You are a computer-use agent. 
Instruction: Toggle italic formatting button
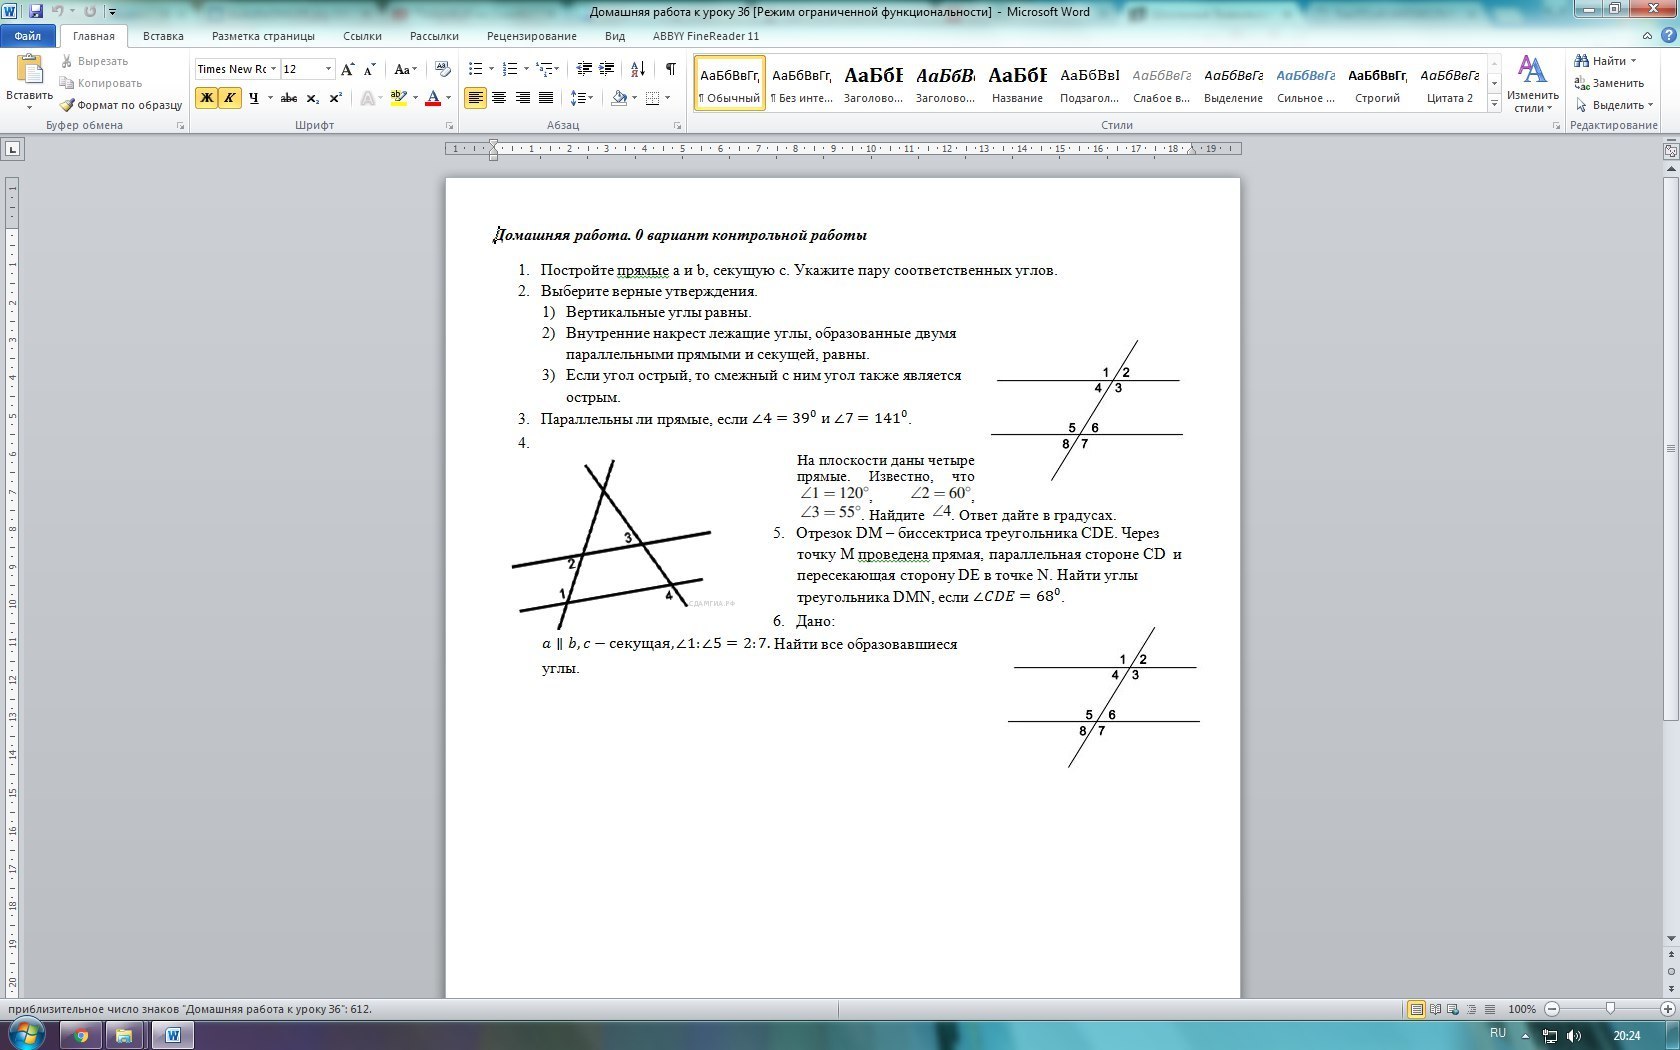coord(229,98)
